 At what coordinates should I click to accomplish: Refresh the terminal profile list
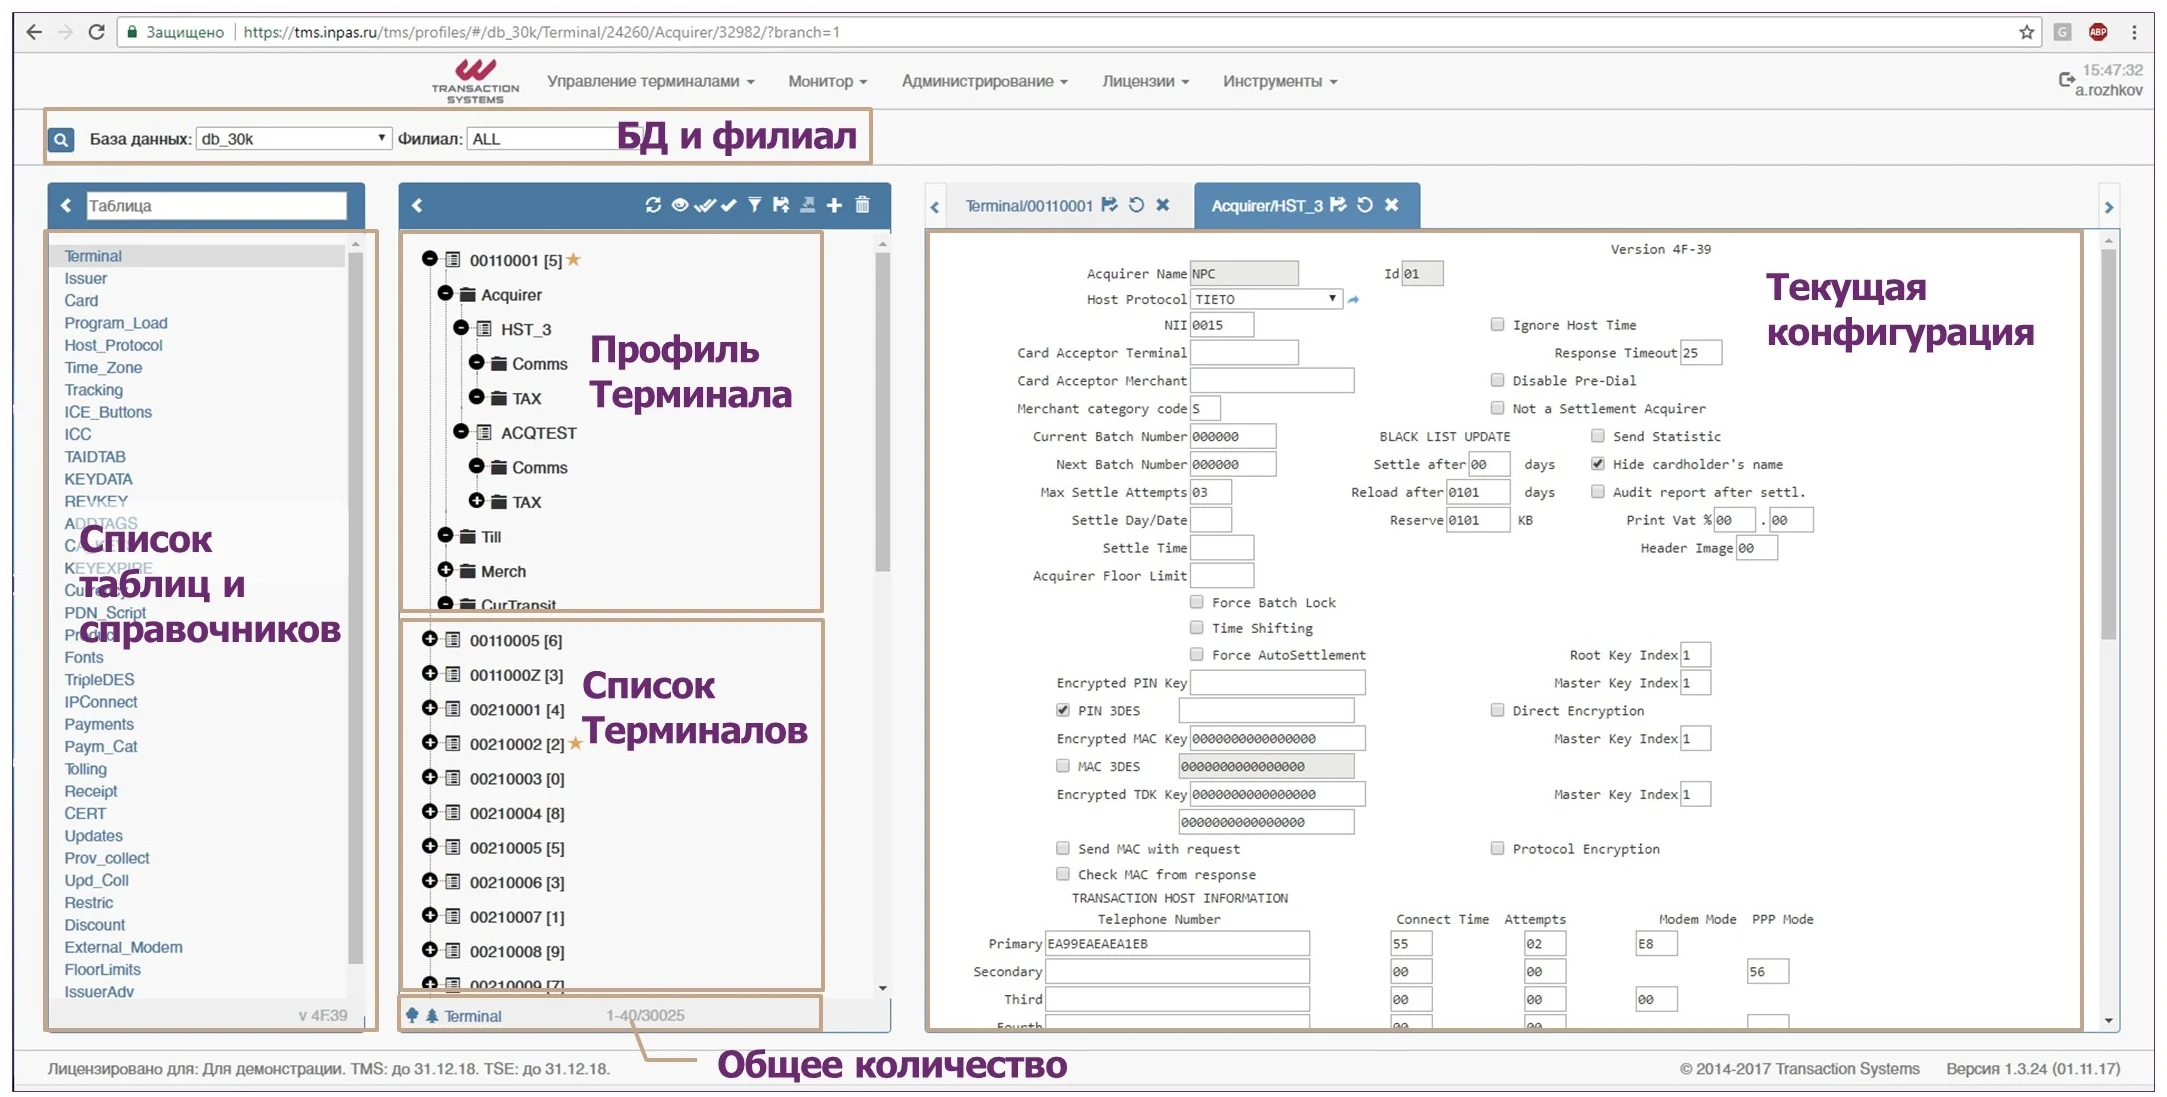click(x=653, y=206)
